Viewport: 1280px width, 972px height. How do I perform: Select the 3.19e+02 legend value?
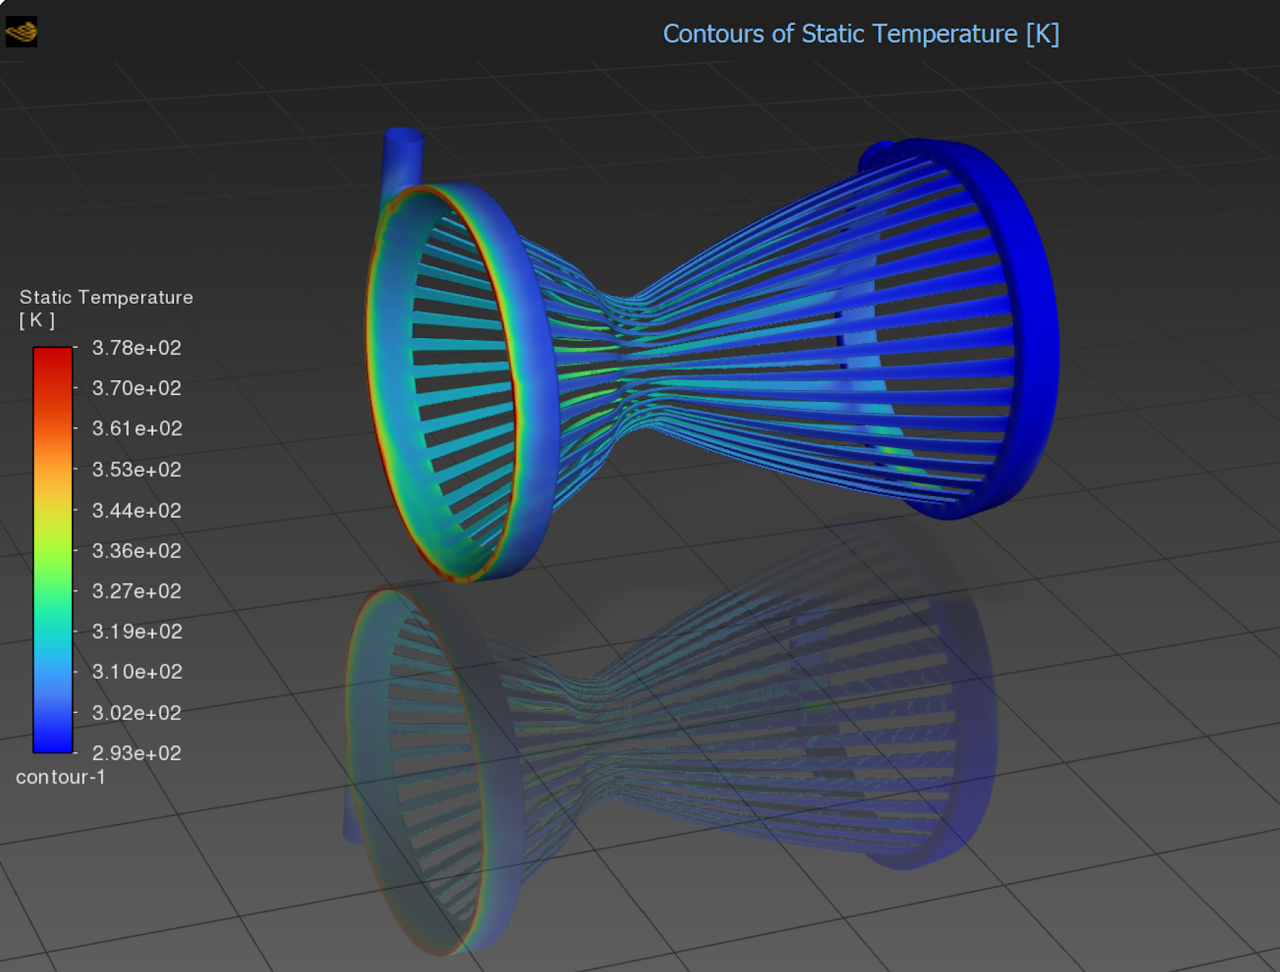click(137, 631)
